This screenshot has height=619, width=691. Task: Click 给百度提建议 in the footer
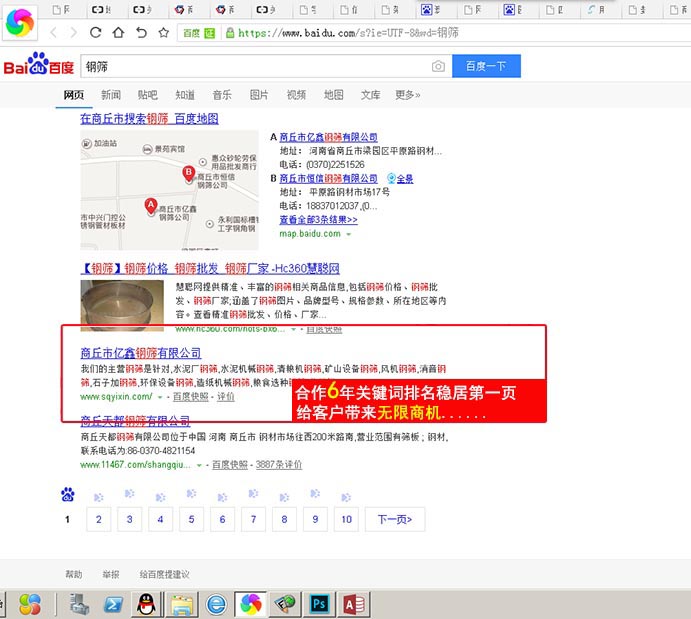coord(164,574)
